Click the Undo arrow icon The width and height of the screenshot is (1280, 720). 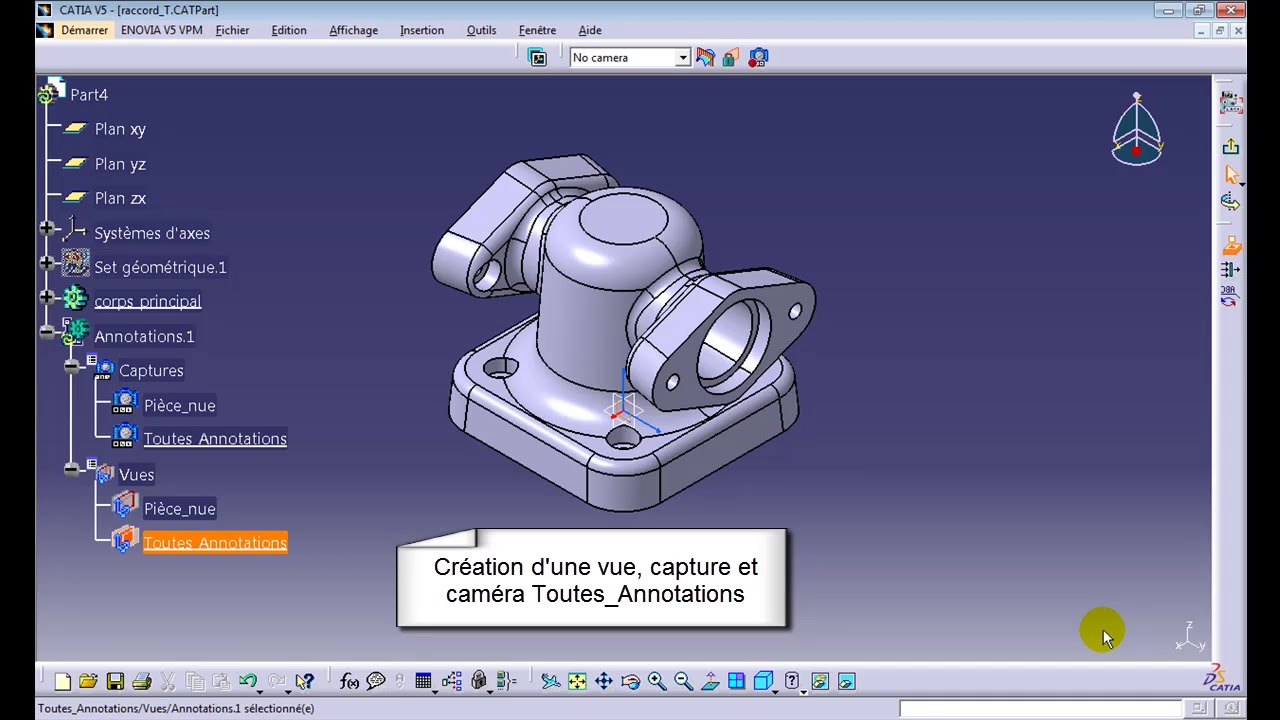[247, 681]
